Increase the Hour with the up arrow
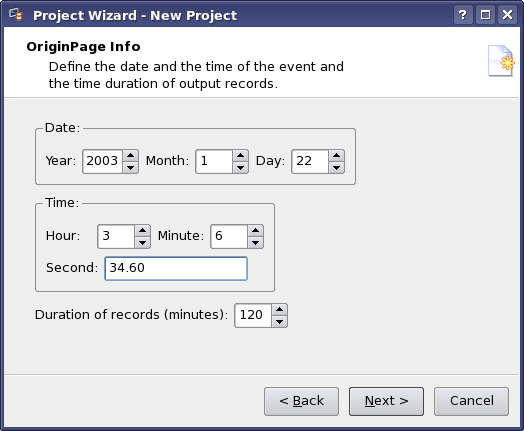This screenshot has width=524, height=431. click(x=142, y=231)
